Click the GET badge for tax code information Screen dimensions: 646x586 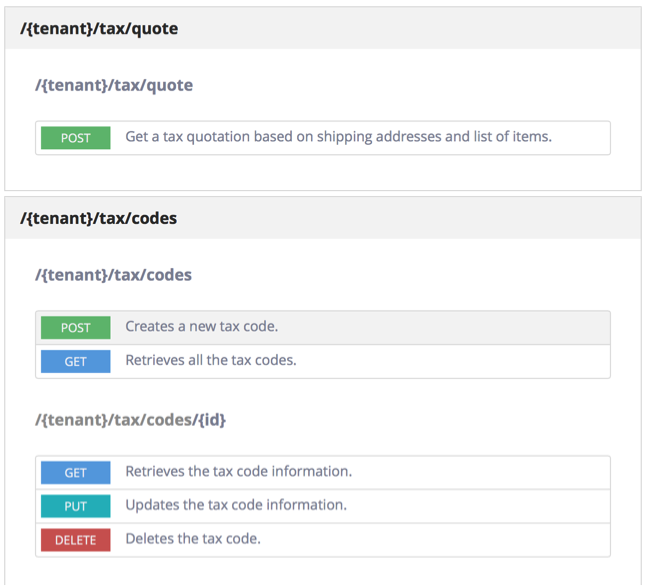(75, 472)
